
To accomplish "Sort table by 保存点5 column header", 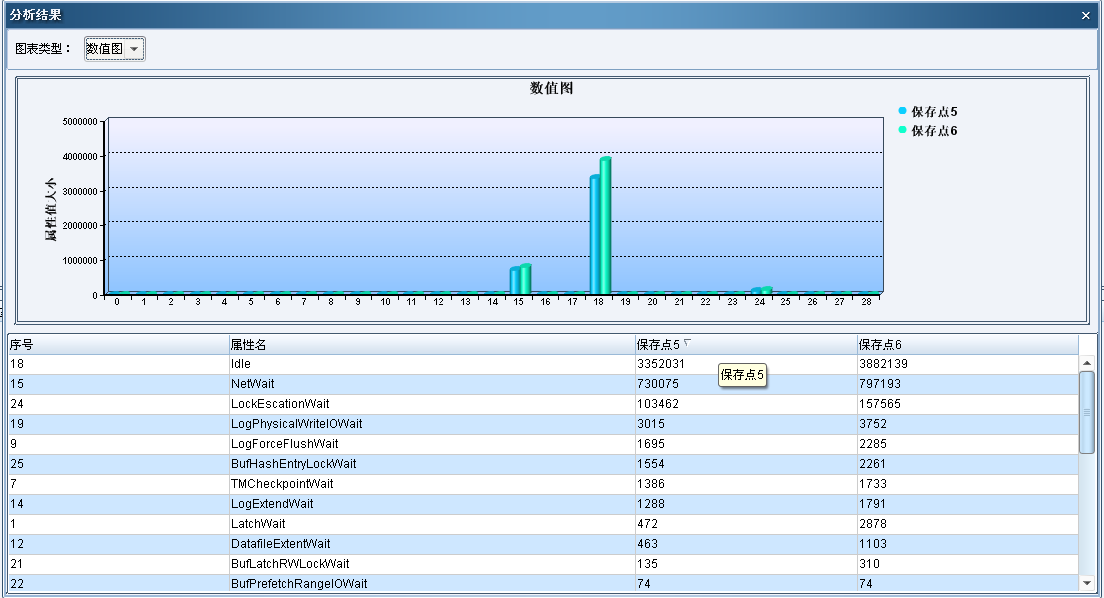I will (744, 344).
